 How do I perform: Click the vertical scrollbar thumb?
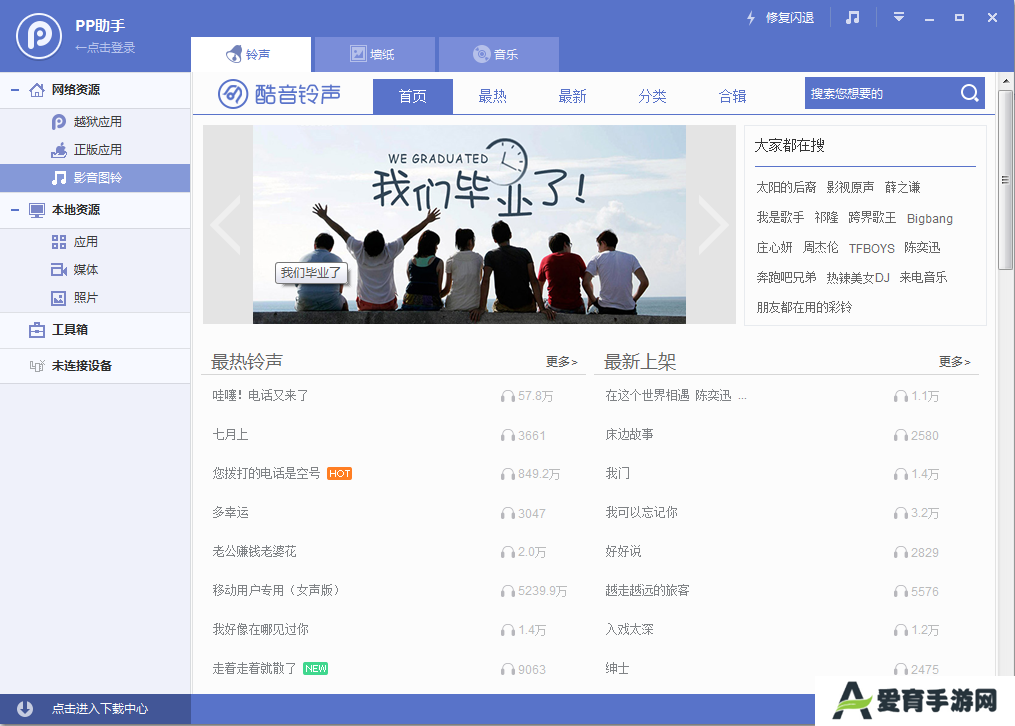point(1005,180)
